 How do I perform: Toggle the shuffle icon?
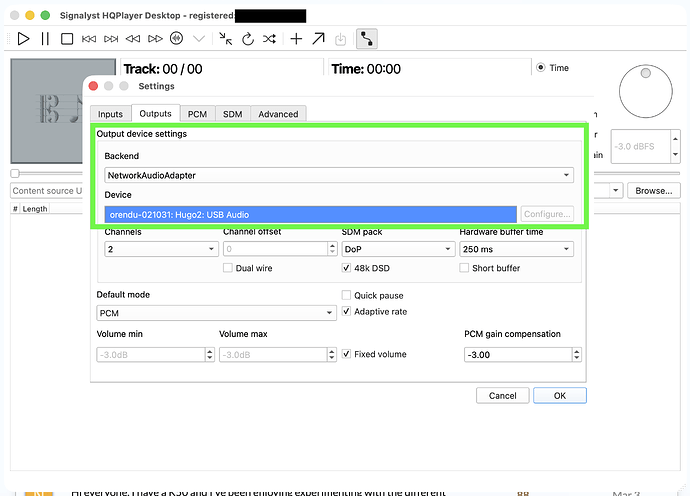point(269,39)
